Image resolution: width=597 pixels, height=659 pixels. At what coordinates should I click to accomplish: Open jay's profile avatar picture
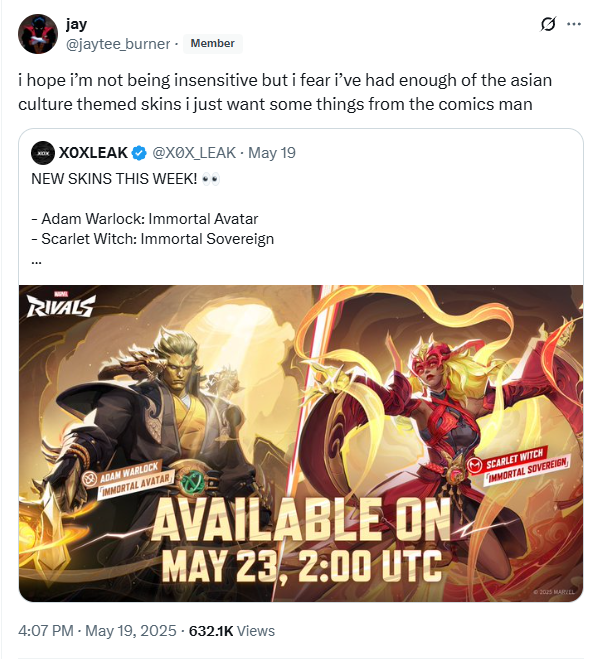click(x=38, y=34)
